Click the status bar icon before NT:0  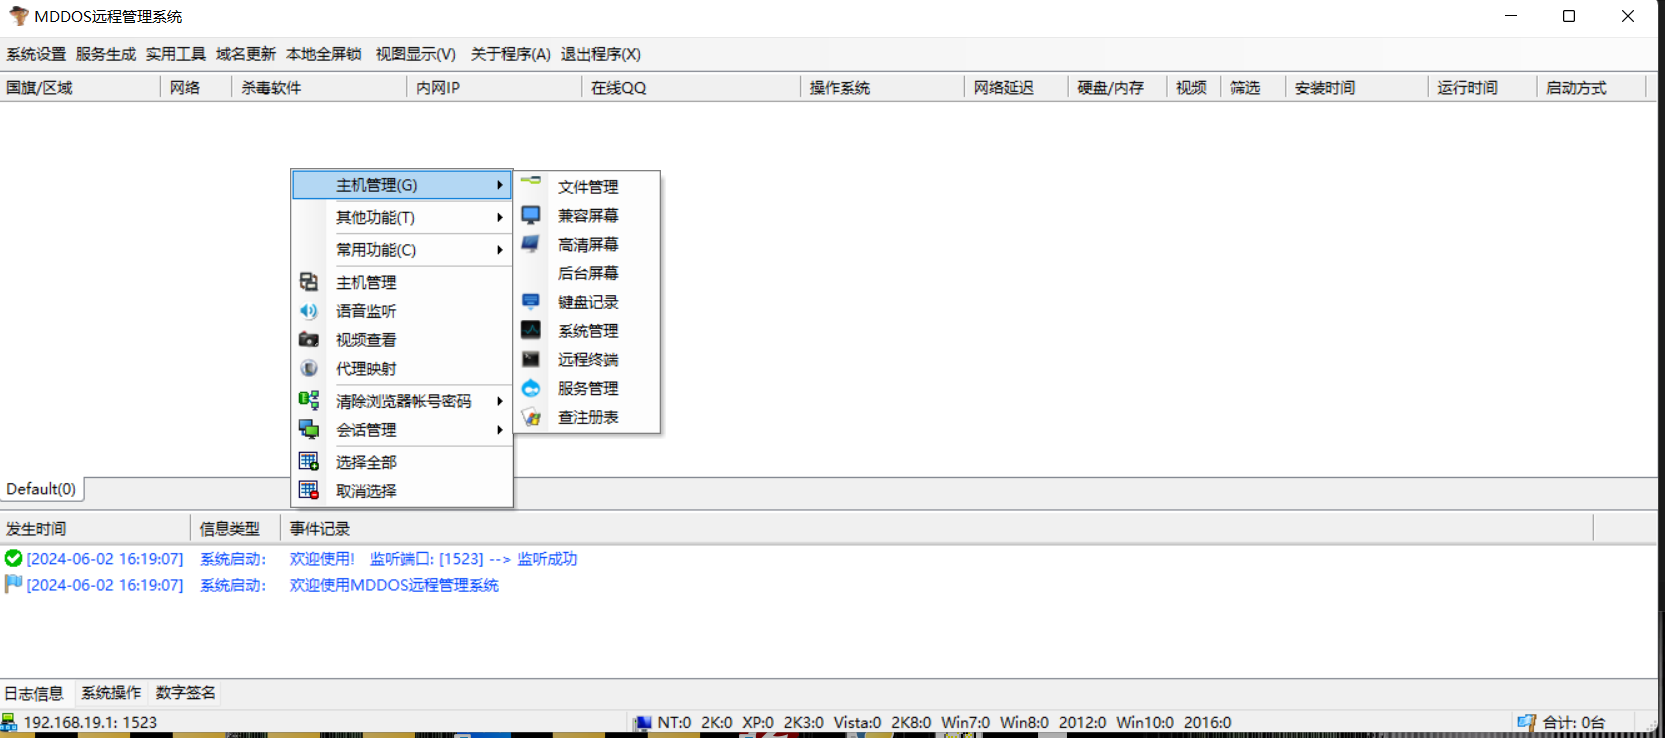point(643,722)
